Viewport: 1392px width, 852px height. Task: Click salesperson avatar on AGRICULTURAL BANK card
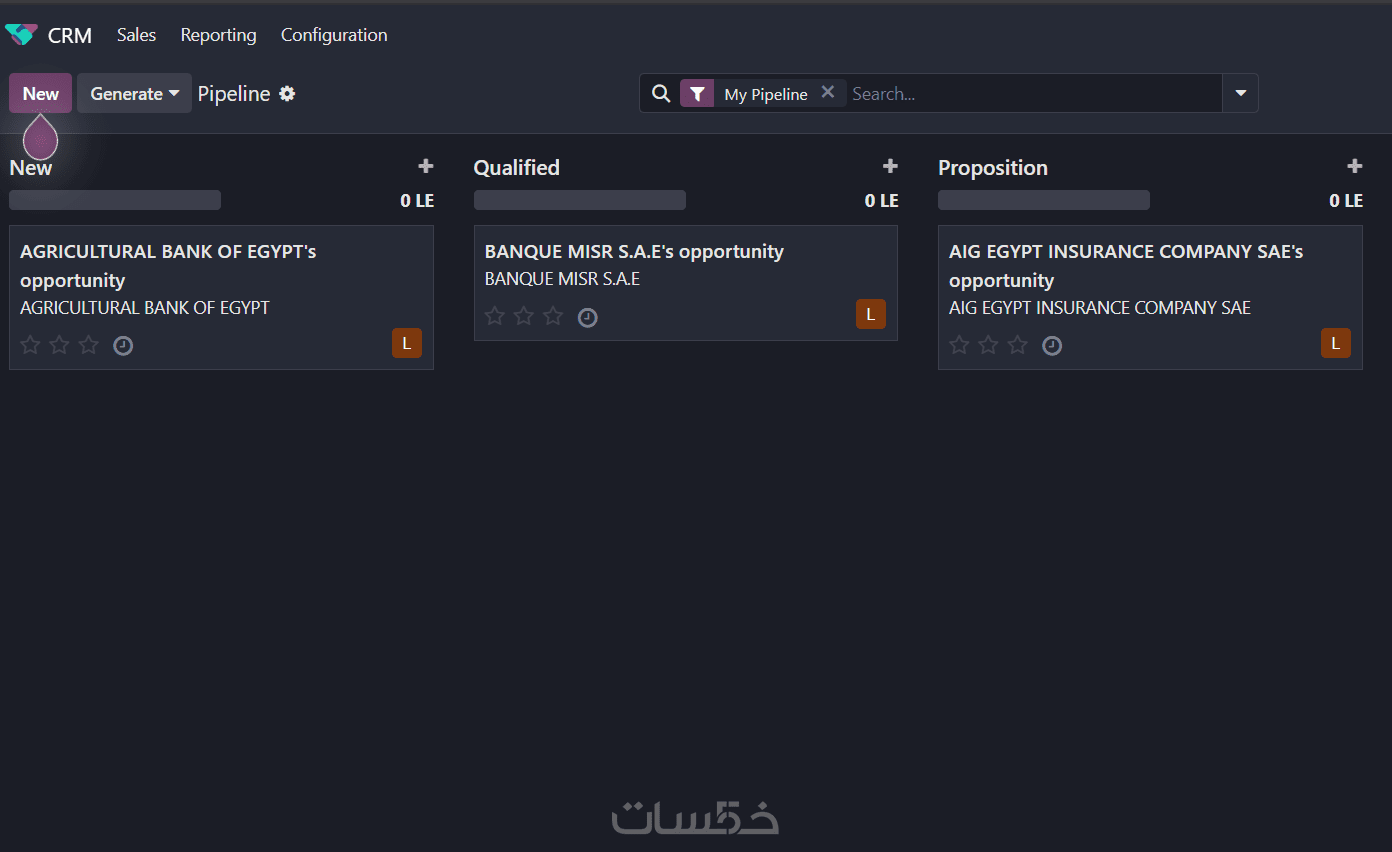point(407,343)
